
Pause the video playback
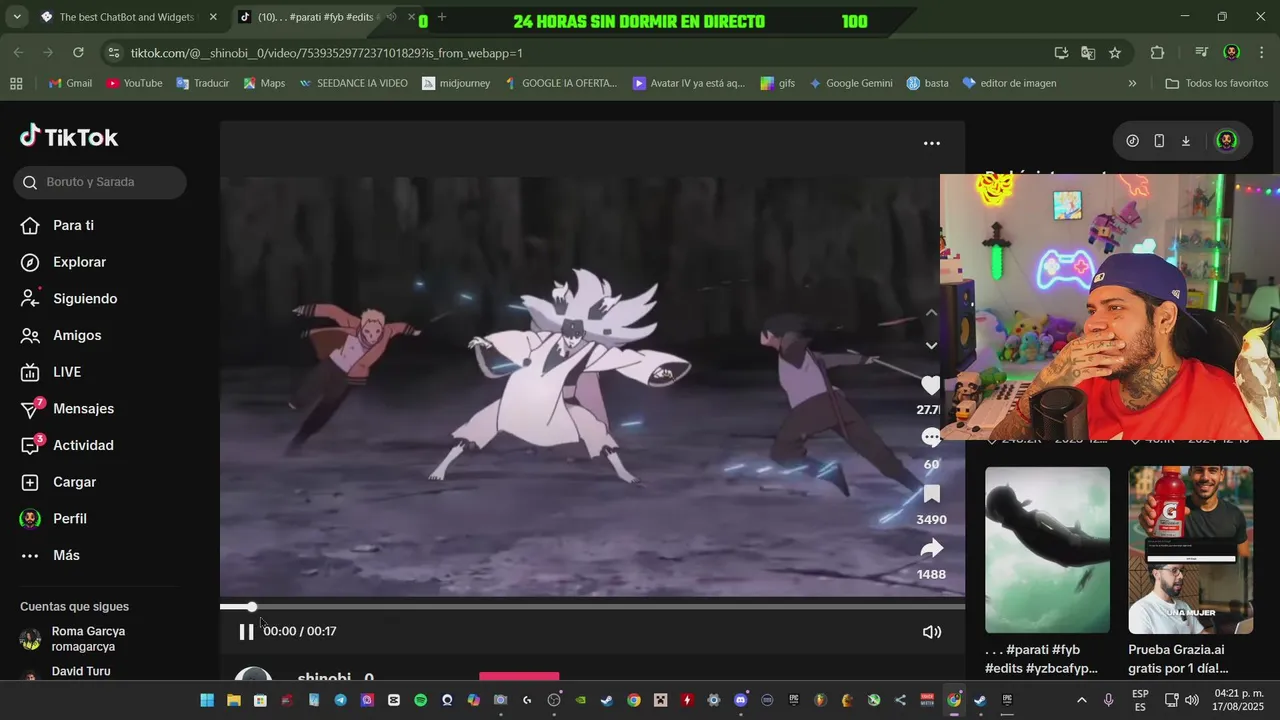[246, 632]
